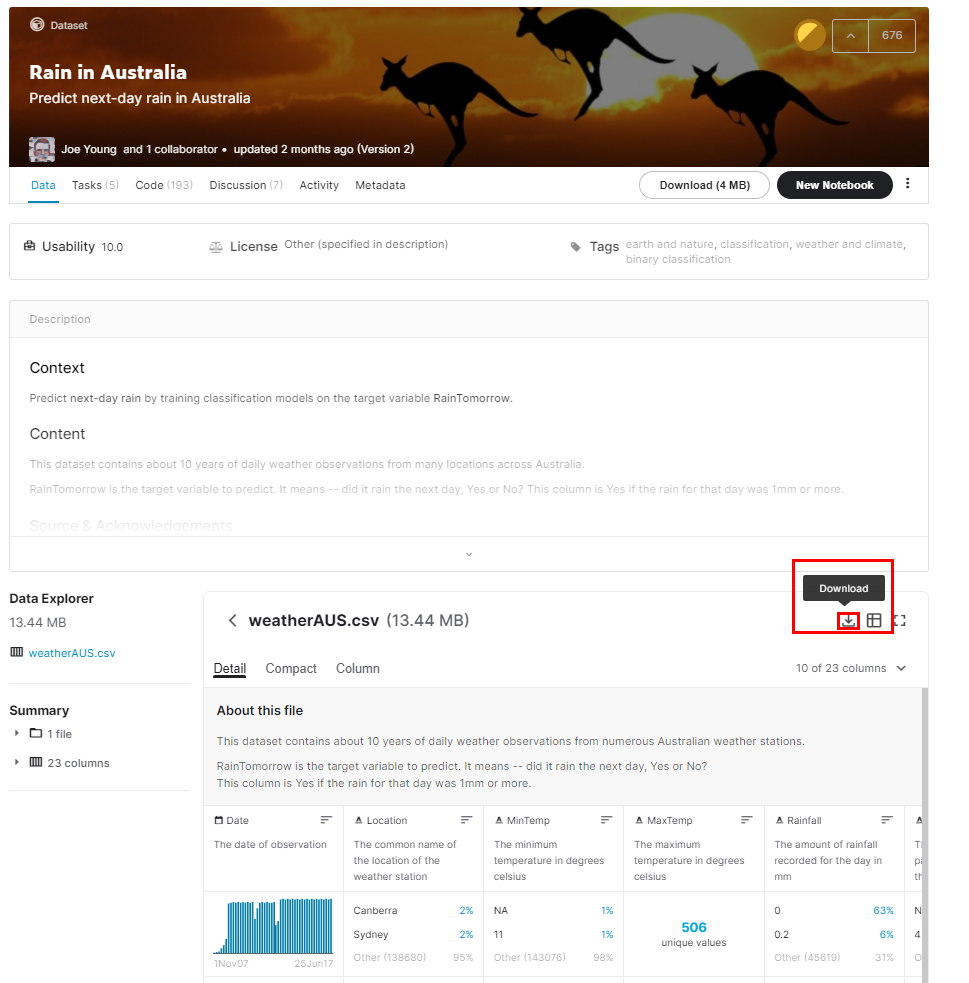Click the table icon beside weatherAUS.csv link
Screen dimensions: 969x983
(x=17, y=652)
